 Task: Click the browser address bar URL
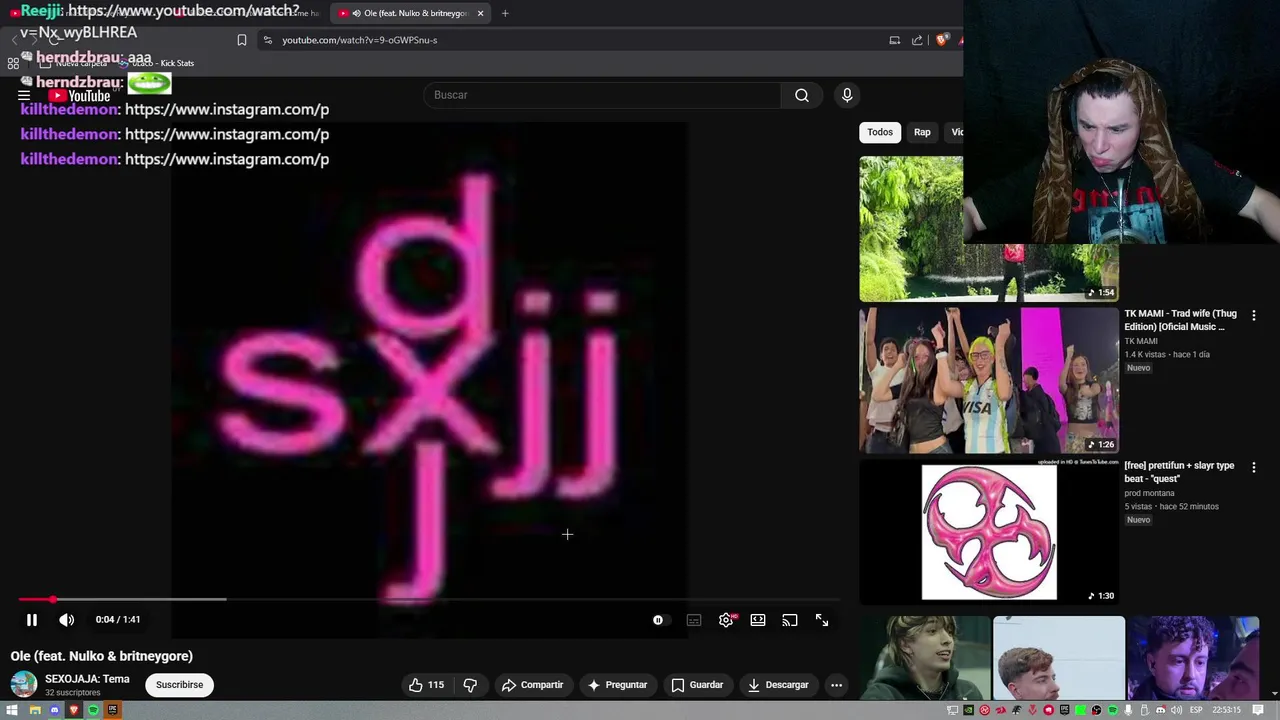point(359,40)
